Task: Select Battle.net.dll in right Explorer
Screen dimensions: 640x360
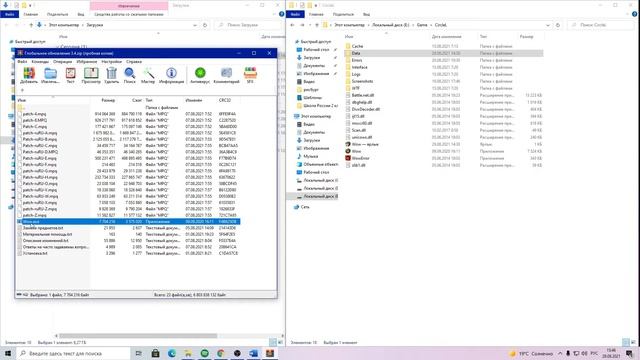Action: (x=362, y=95)
